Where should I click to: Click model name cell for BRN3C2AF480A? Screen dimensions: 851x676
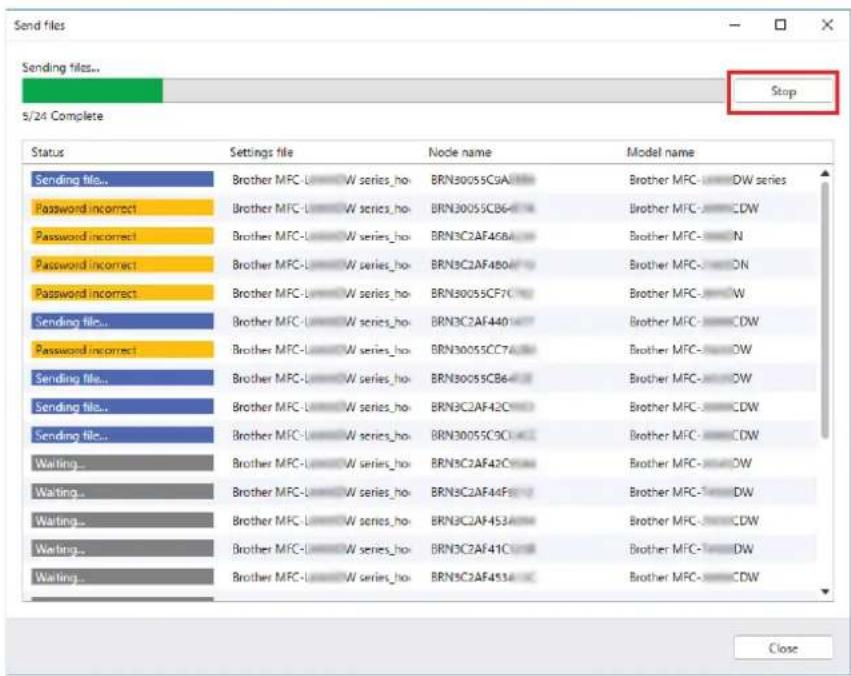(x=689, y=265)
